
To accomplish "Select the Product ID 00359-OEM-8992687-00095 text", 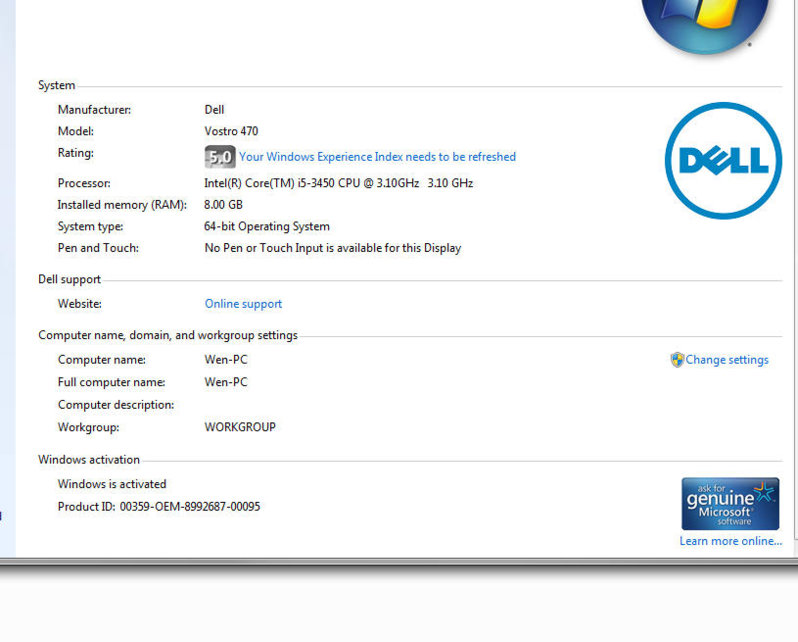I will 159,507.
